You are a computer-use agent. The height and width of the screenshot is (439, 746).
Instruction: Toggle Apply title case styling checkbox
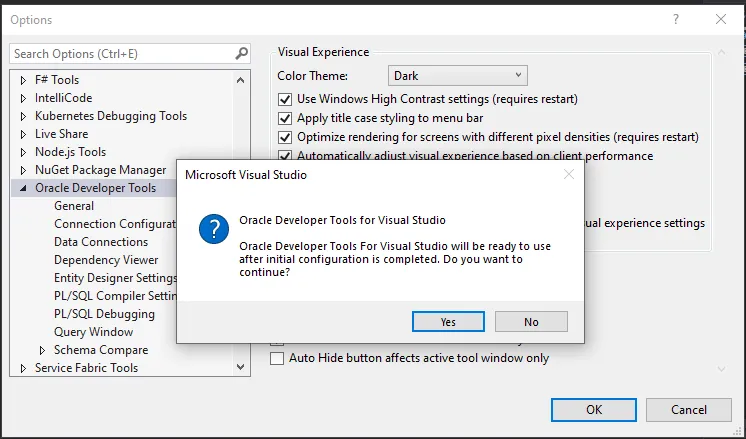285,118
